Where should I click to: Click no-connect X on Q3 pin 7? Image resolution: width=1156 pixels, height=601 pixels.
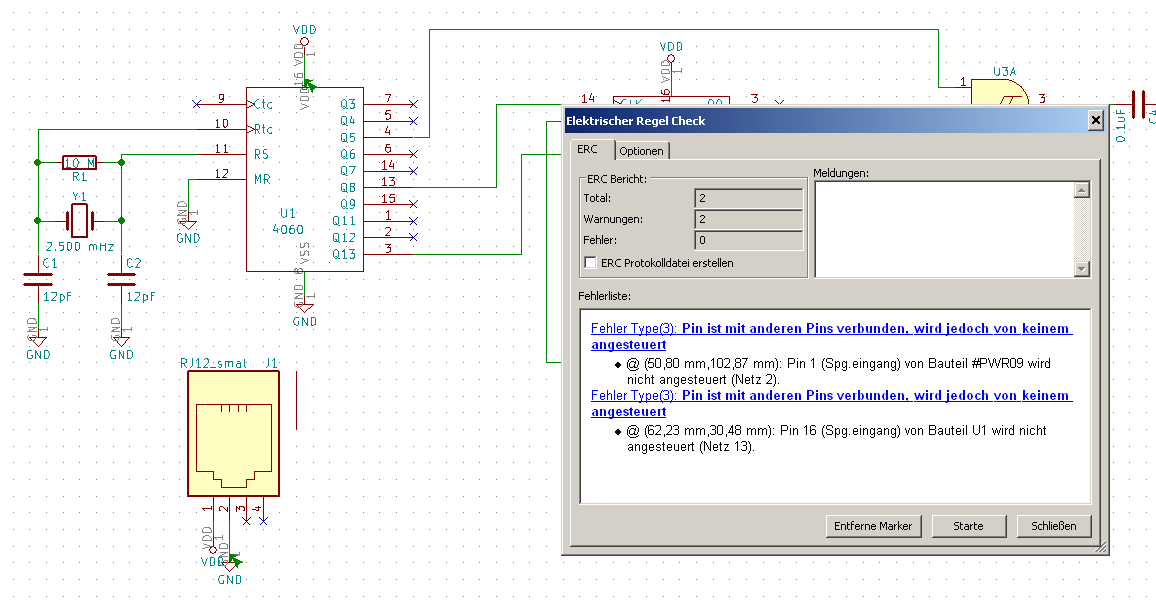pos(413,104)
